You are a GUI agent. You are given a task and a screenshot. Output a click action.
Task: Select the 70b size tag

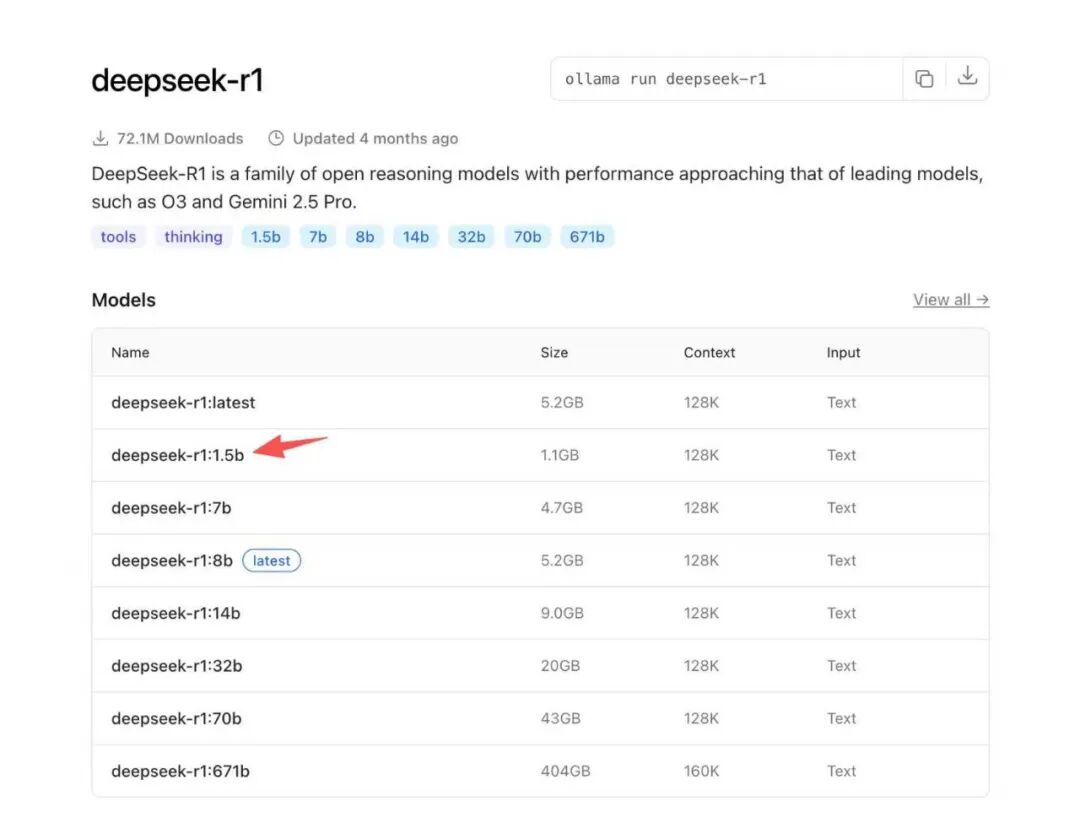[527, 237]
